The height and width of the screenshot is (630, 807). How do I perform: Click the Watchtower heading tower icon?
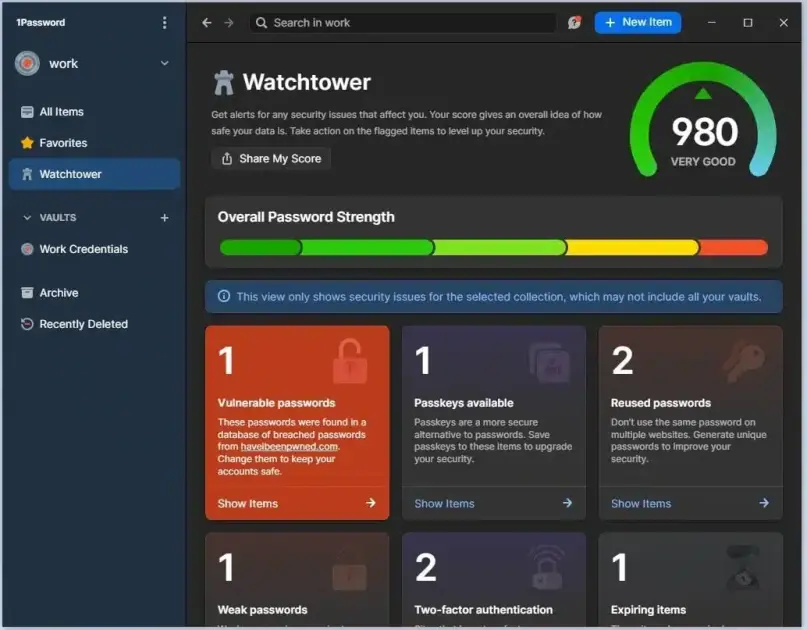(x=224, y=83)
